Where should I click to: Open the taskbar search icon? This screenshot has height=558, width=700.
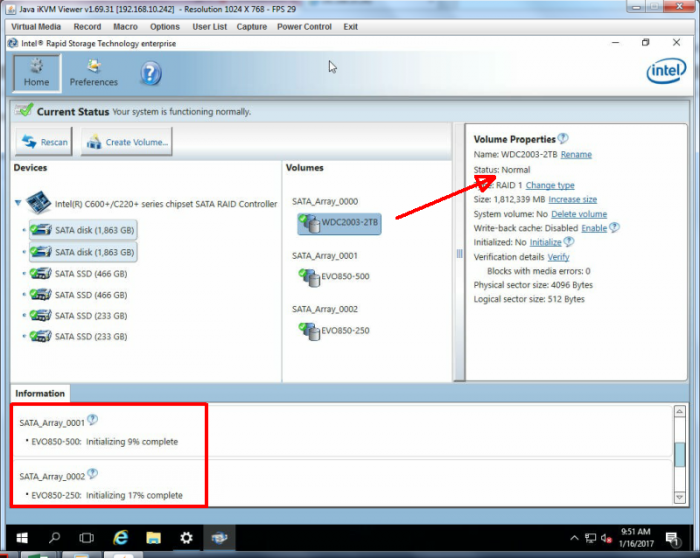[x=54, y=537]
